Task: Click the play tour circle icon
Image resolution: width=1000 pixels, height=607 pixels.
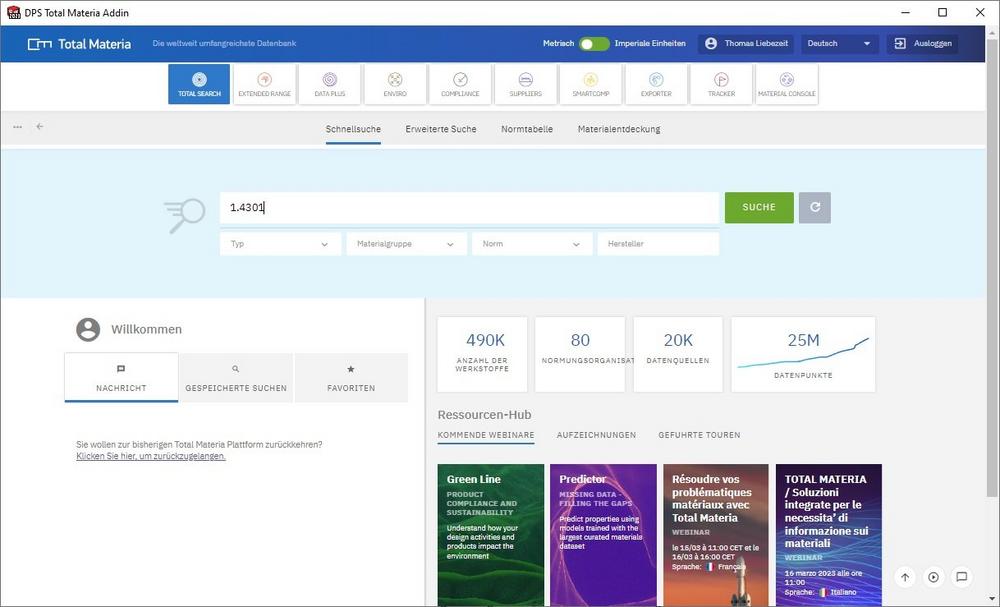Action: point(934,577)
